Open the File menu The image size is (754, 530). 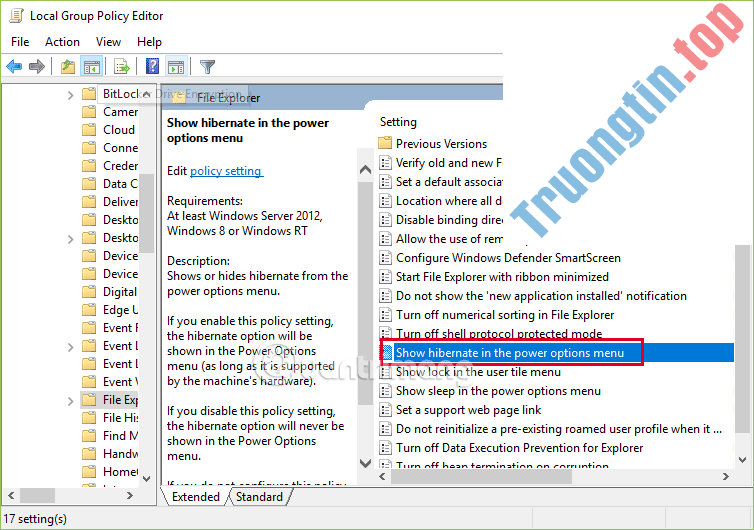point(20,42)
